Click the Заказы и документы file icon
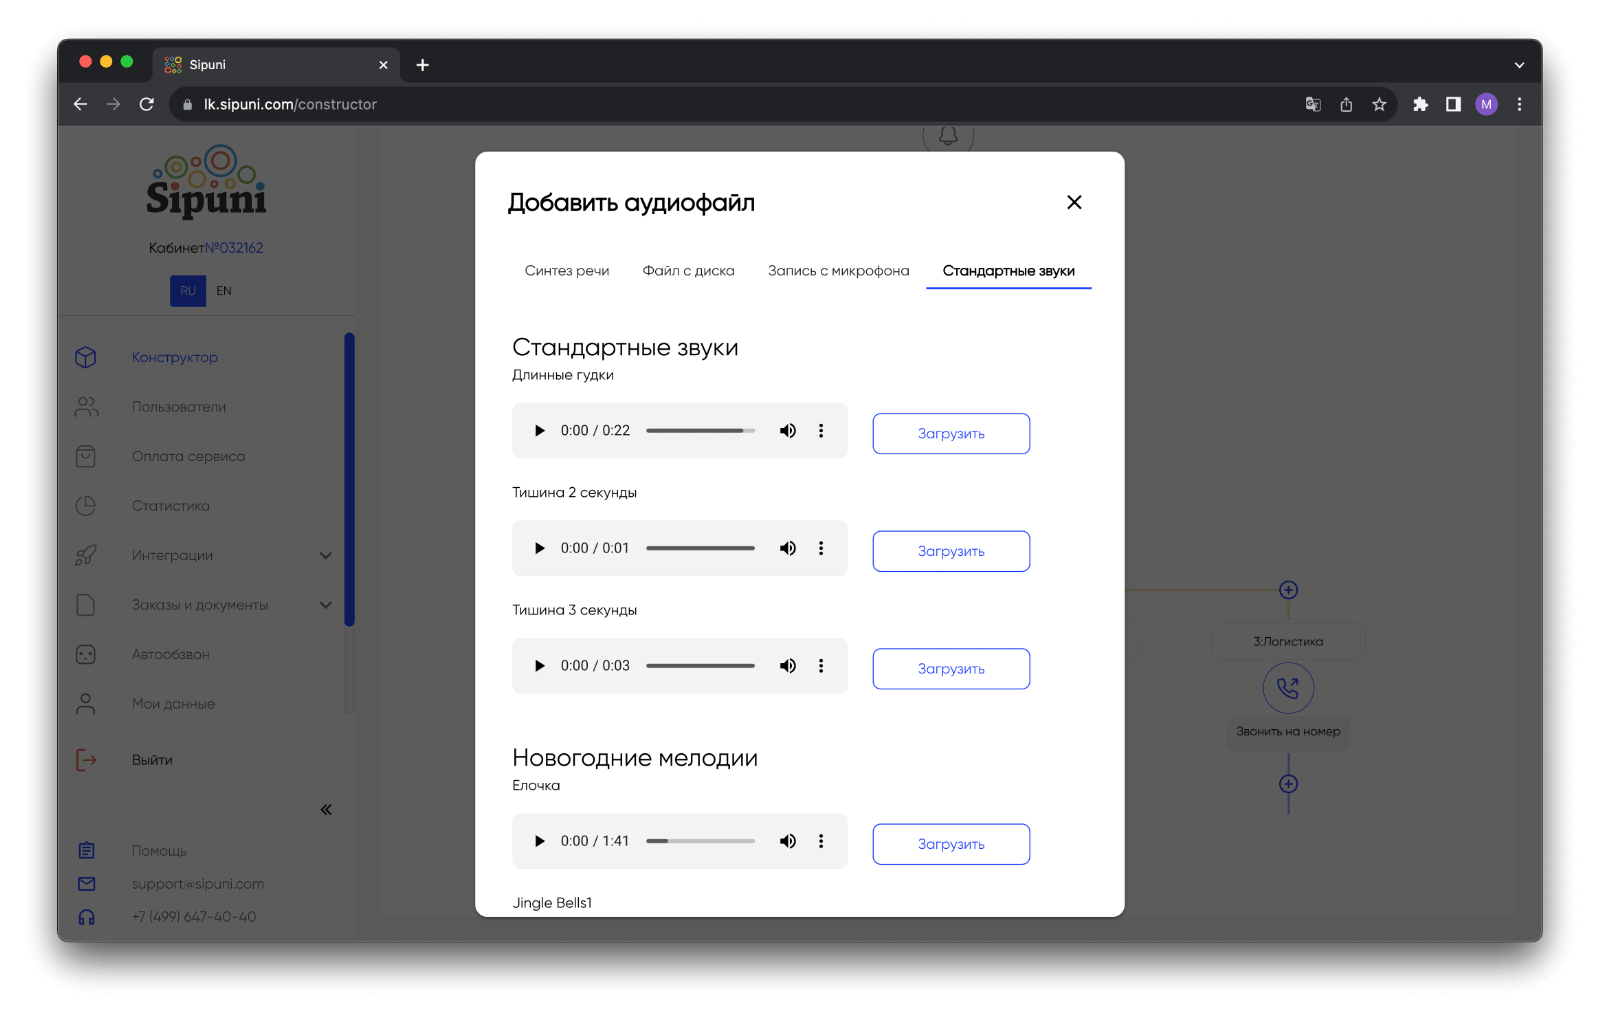This screenshot has width=1600, height=1018. coord(86,605)
